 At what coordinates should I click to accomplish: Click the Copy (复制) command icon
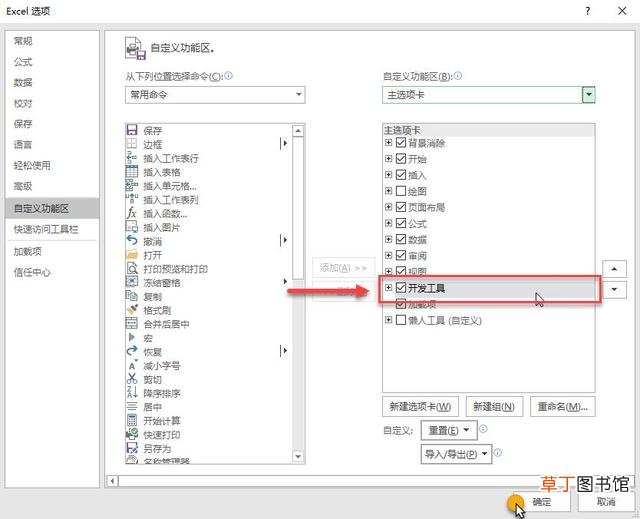click(132, 296)
